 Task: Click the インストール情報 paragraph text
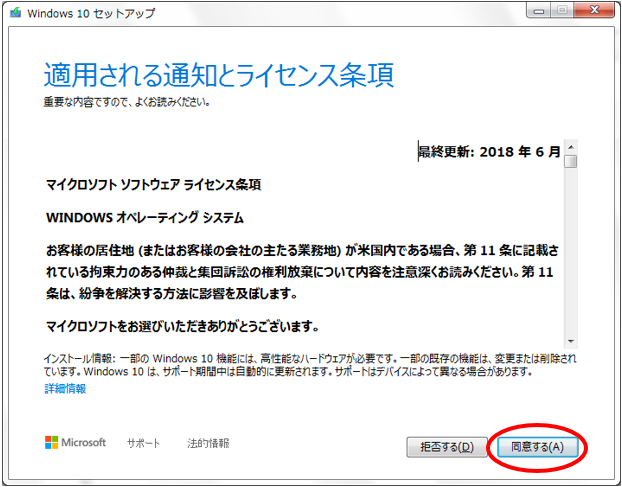click(x=310, y=365)
